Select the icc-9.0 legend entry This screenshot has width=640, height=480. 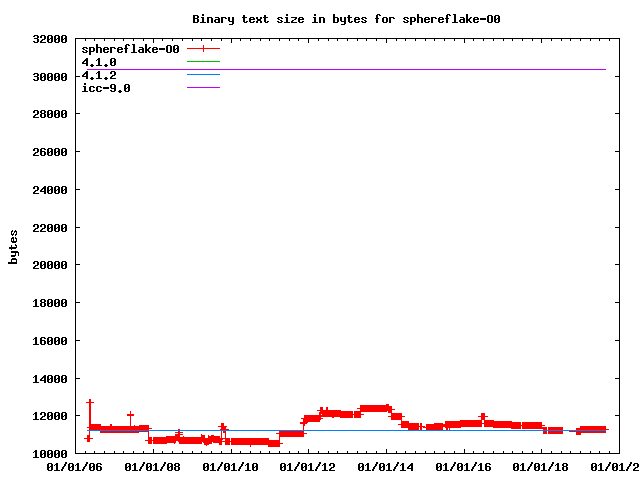(106, 88)
